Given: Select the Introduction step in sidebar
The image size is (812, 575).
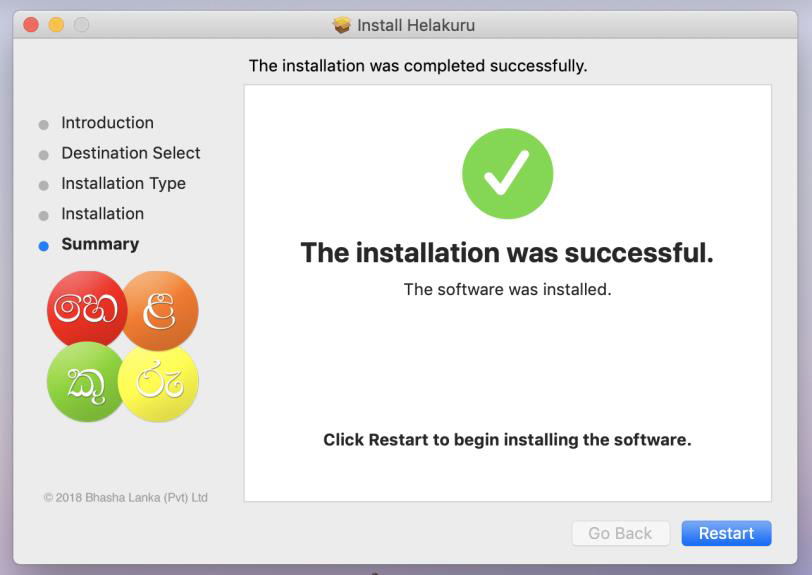Looking at the screenshot, I should tap(107, 123).
